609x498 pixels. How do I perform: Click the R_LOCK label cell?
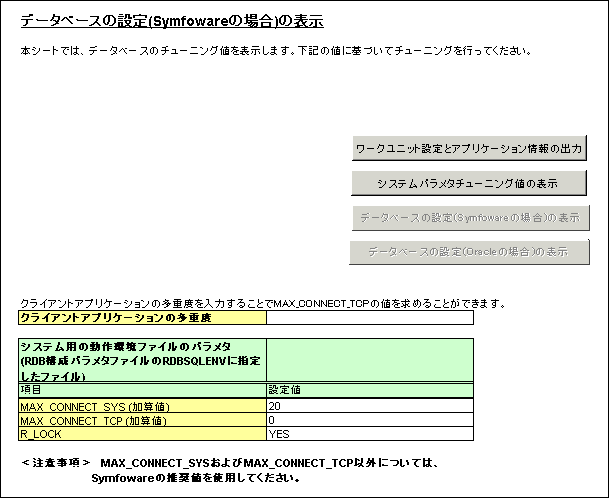click(142, 434)
